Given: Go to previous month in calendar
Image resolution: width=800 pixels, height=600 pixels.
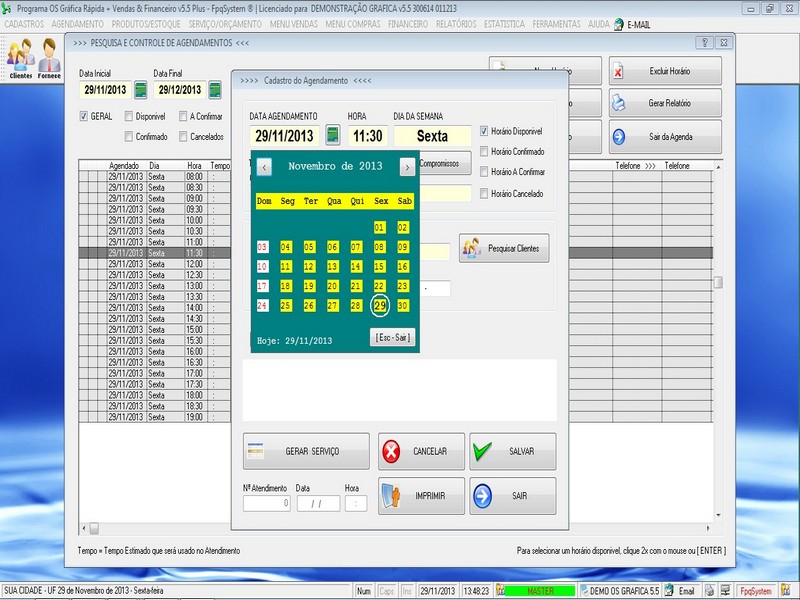Looking at the screenshot, I should pyautogui.click(x=264, y=167).
